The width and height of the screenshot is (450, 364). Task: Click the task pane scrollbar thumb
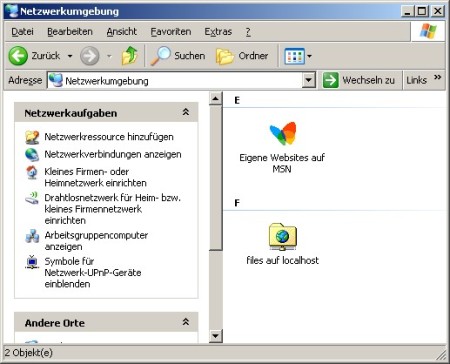pos(216,178)
